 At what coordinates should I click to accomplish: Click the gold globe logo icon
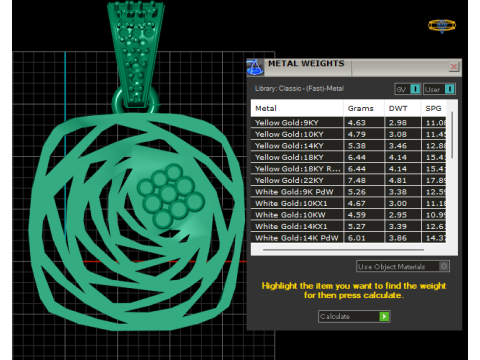click(442, 26)
